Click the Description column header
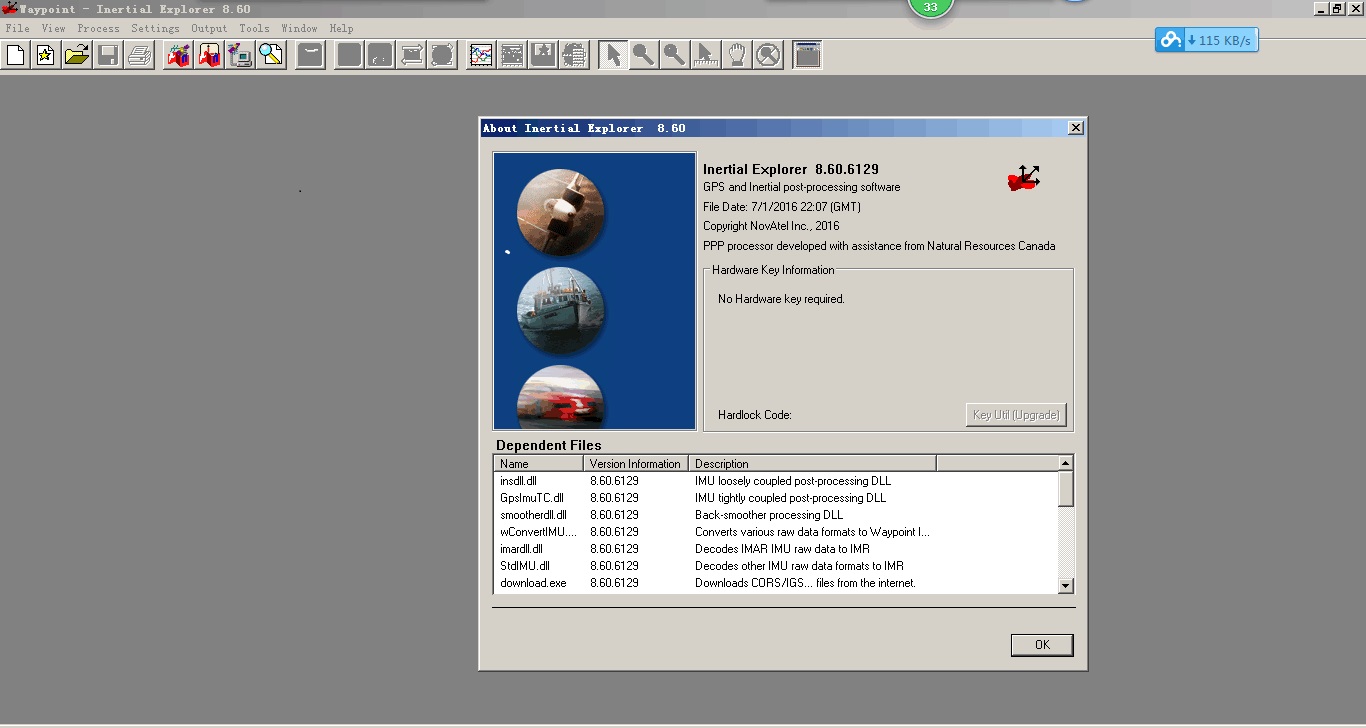1366x728 pixels. coord(812,463)
